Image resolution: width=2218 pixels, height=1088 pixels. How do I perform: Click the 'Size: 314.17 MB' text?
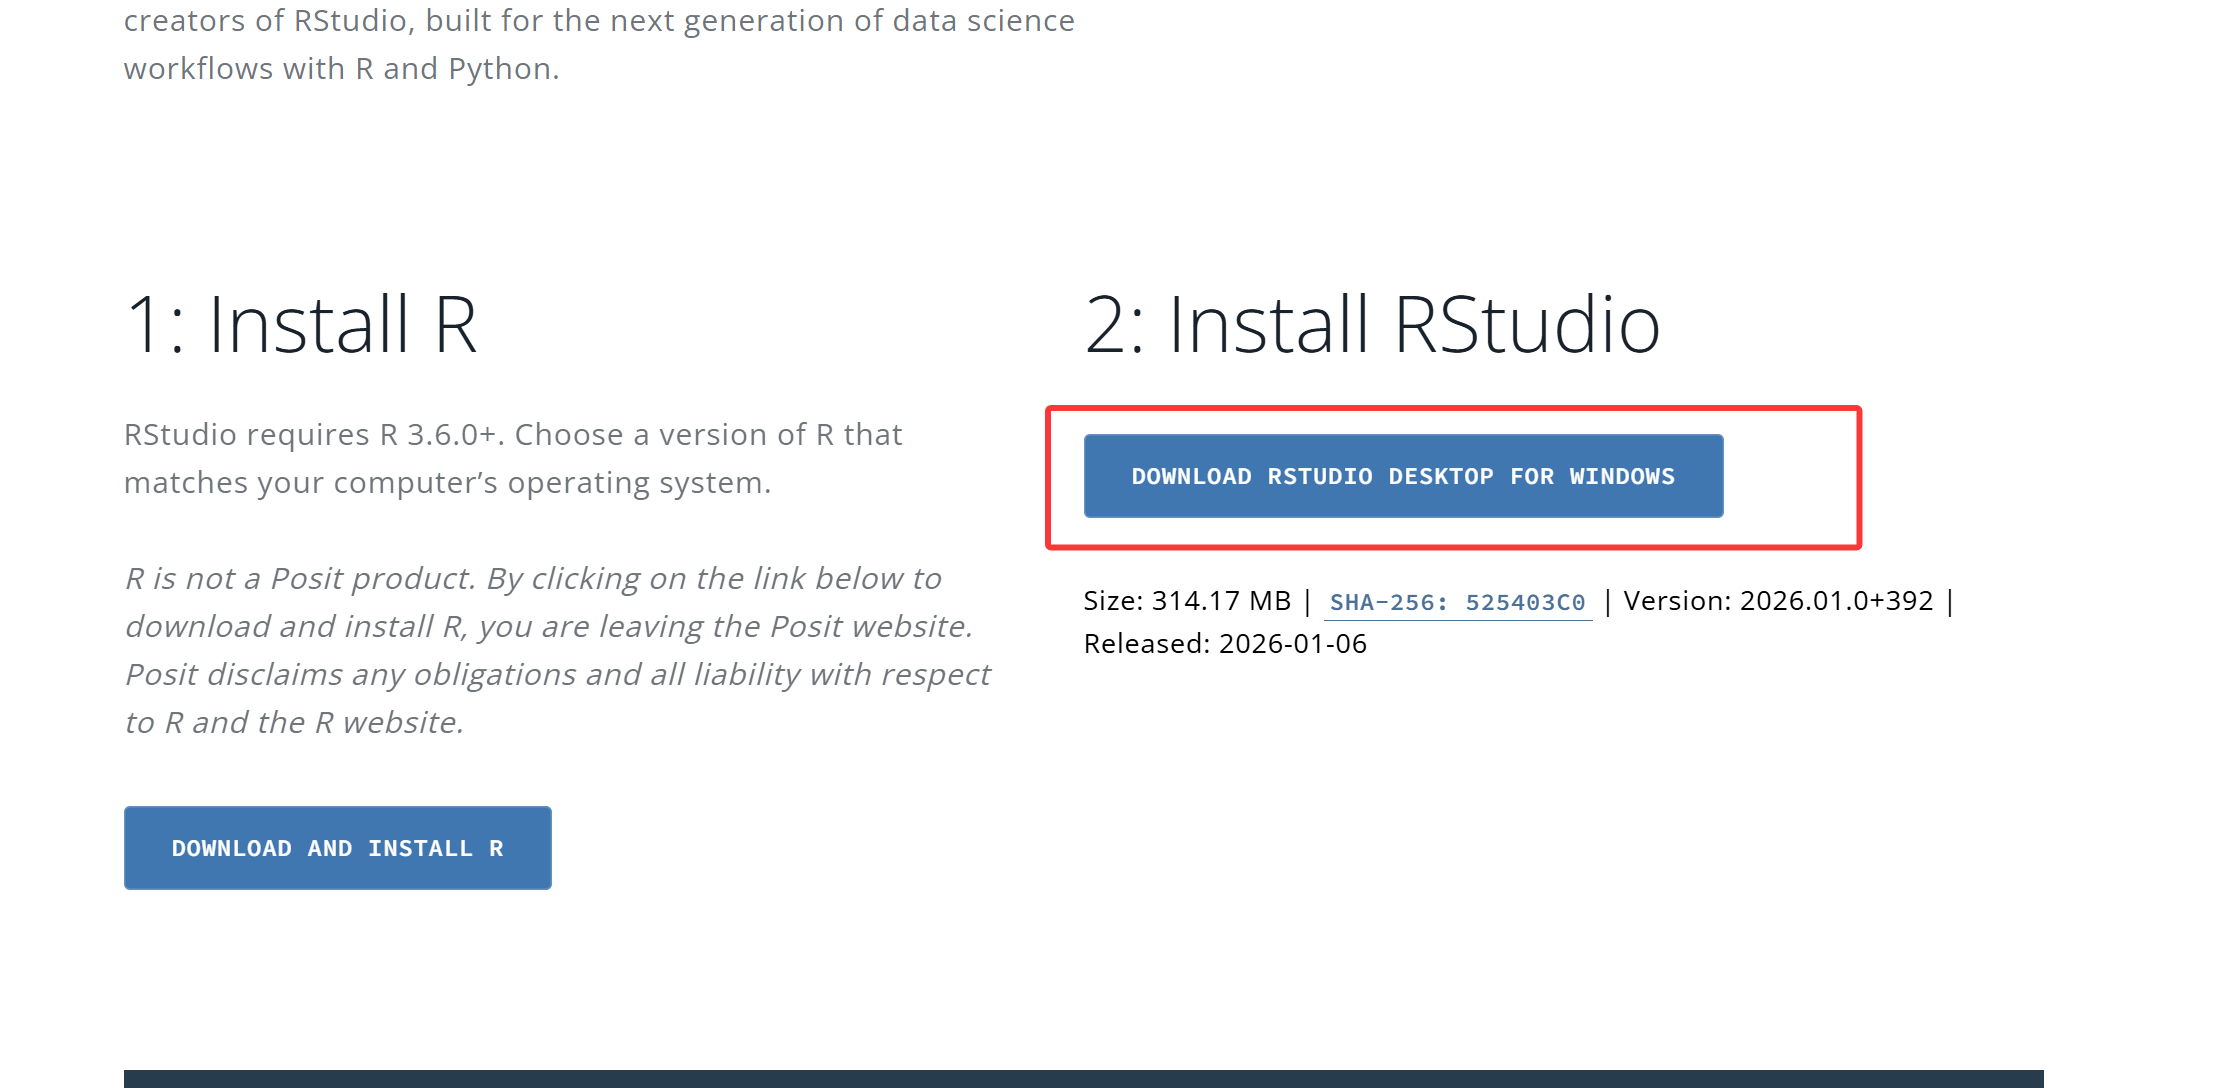pos(1186,601)
